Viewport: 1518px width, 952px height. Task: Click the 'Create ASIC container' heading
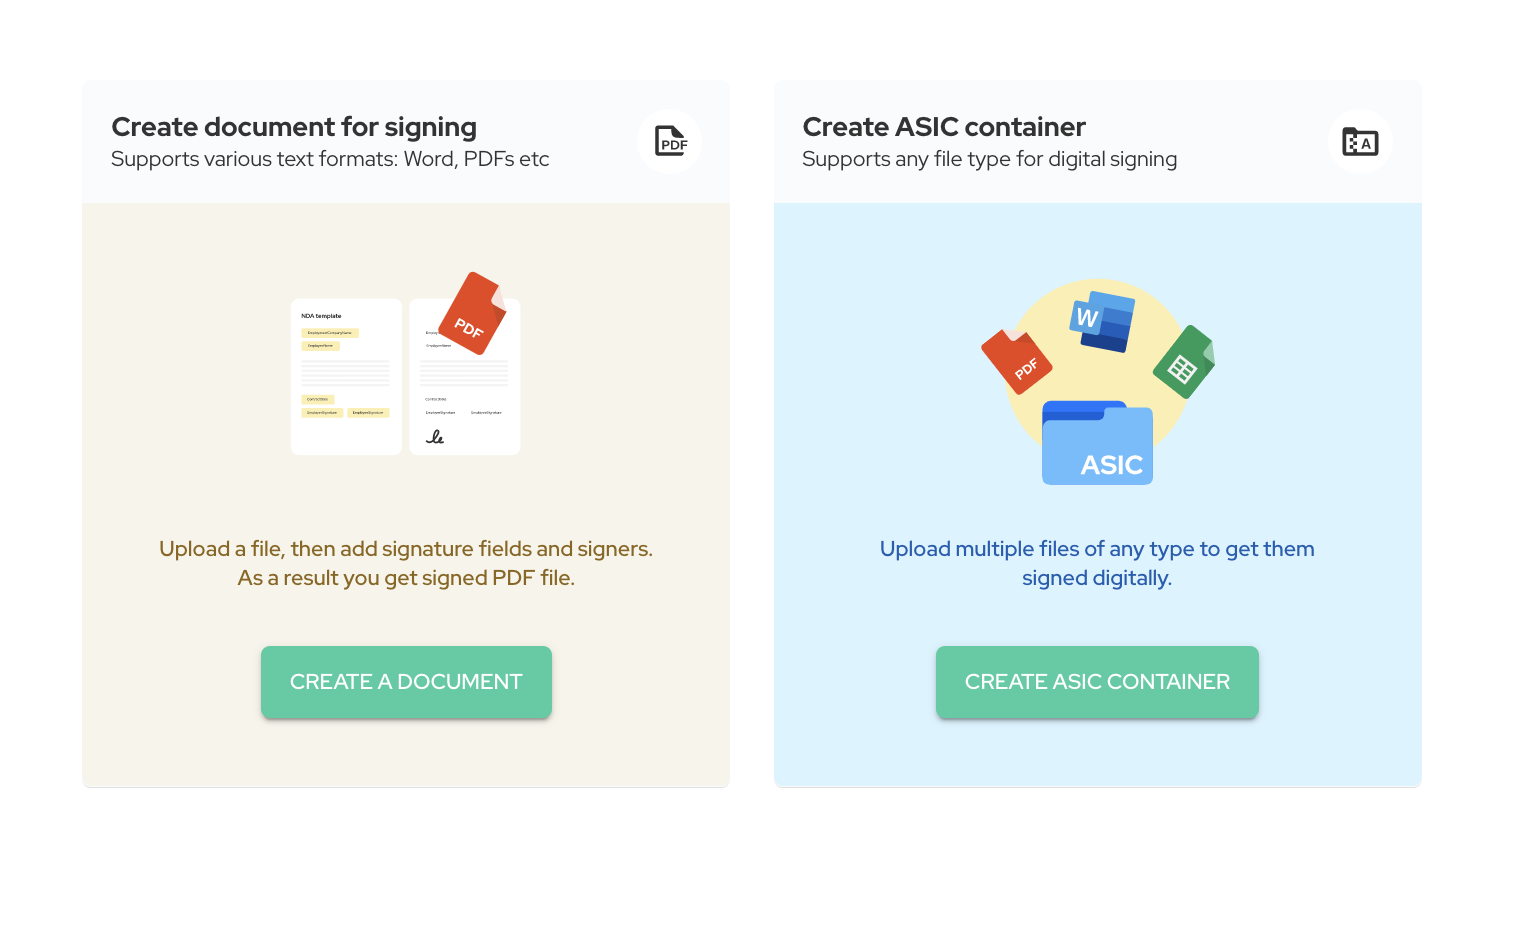tap(944, 127)
